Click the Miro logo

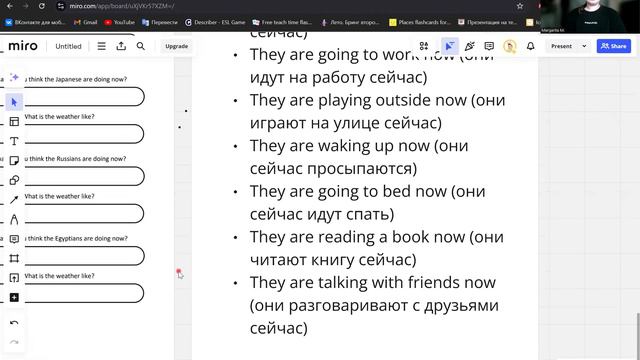tap(23, 46)
